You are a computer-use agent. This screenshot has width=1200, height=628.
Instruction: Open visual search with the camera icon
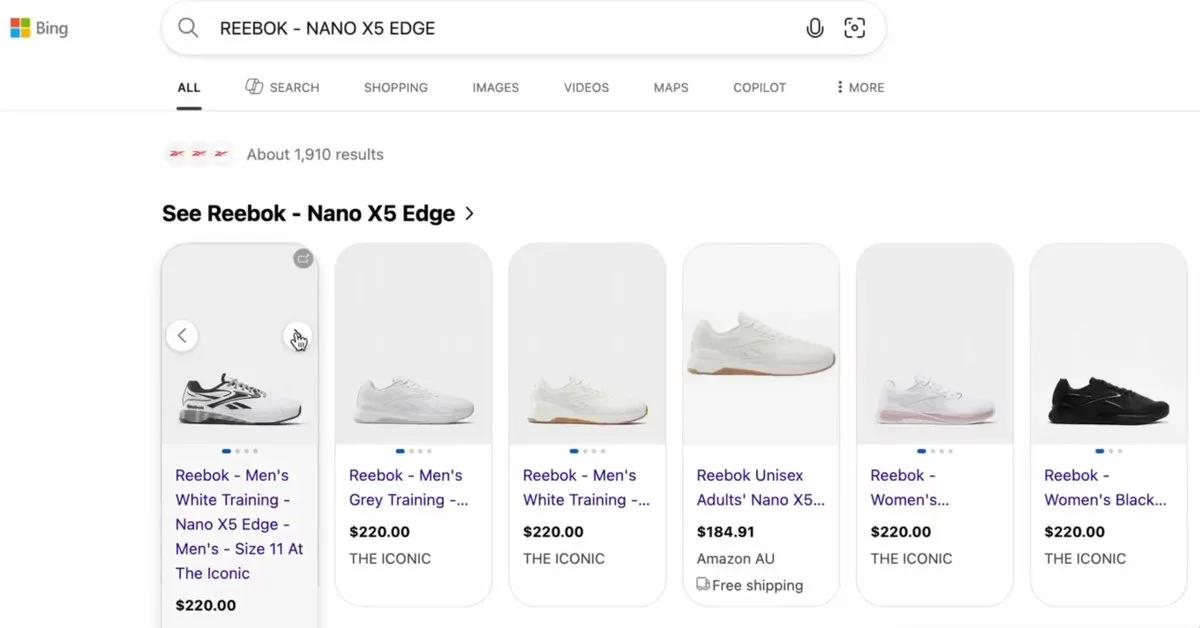coord(855,28)
